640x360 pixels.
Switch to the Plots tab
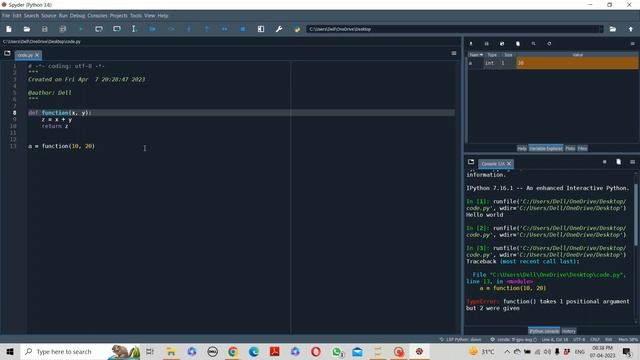point(570,149)
